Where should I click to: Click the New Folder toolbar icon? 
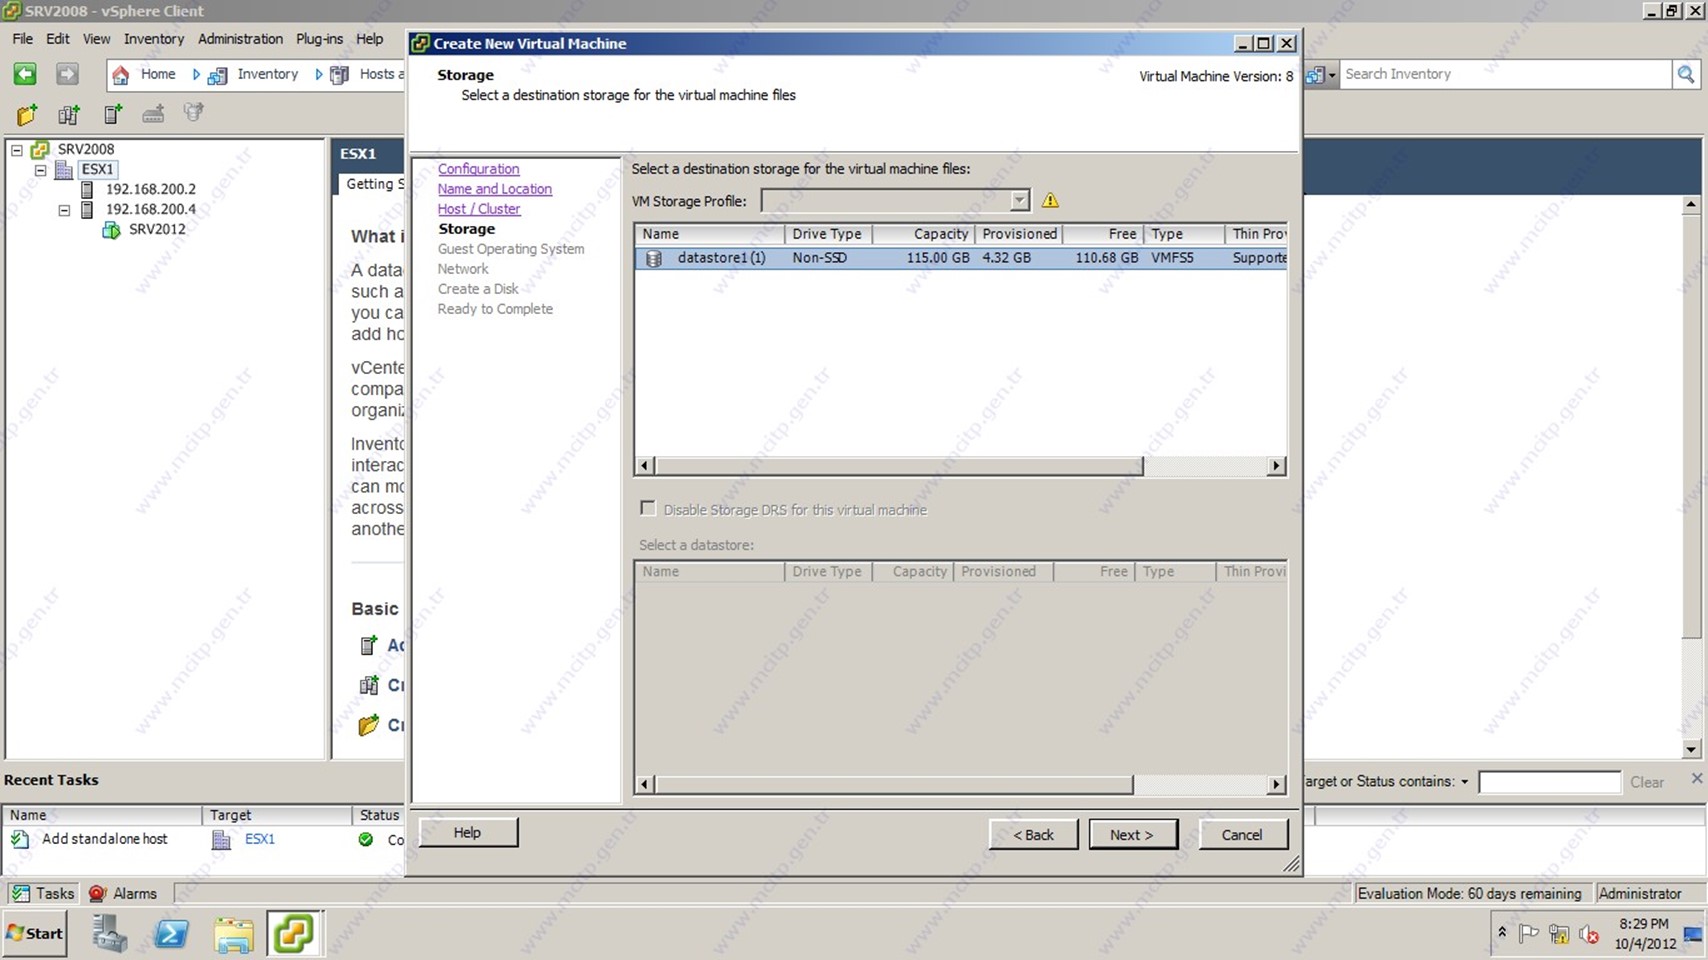[27, 114]
